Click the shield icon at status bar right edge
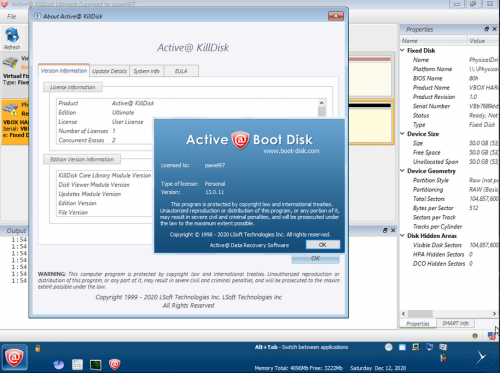This screenshot has width=500, height=373. tap(491, 336)
